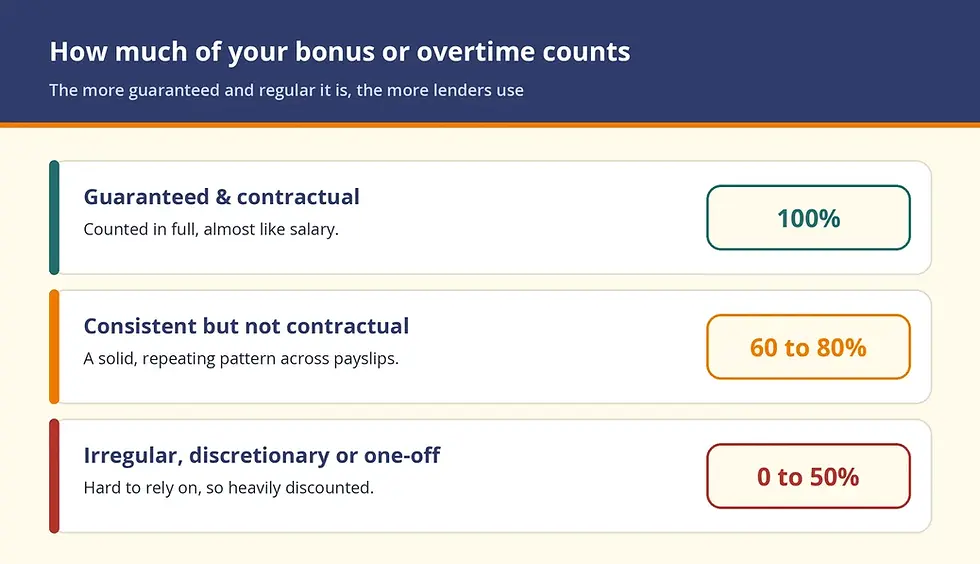Screen dimensions: 980x564
Task: Click the orange accent bar
Action: click(x=54, y=347)
